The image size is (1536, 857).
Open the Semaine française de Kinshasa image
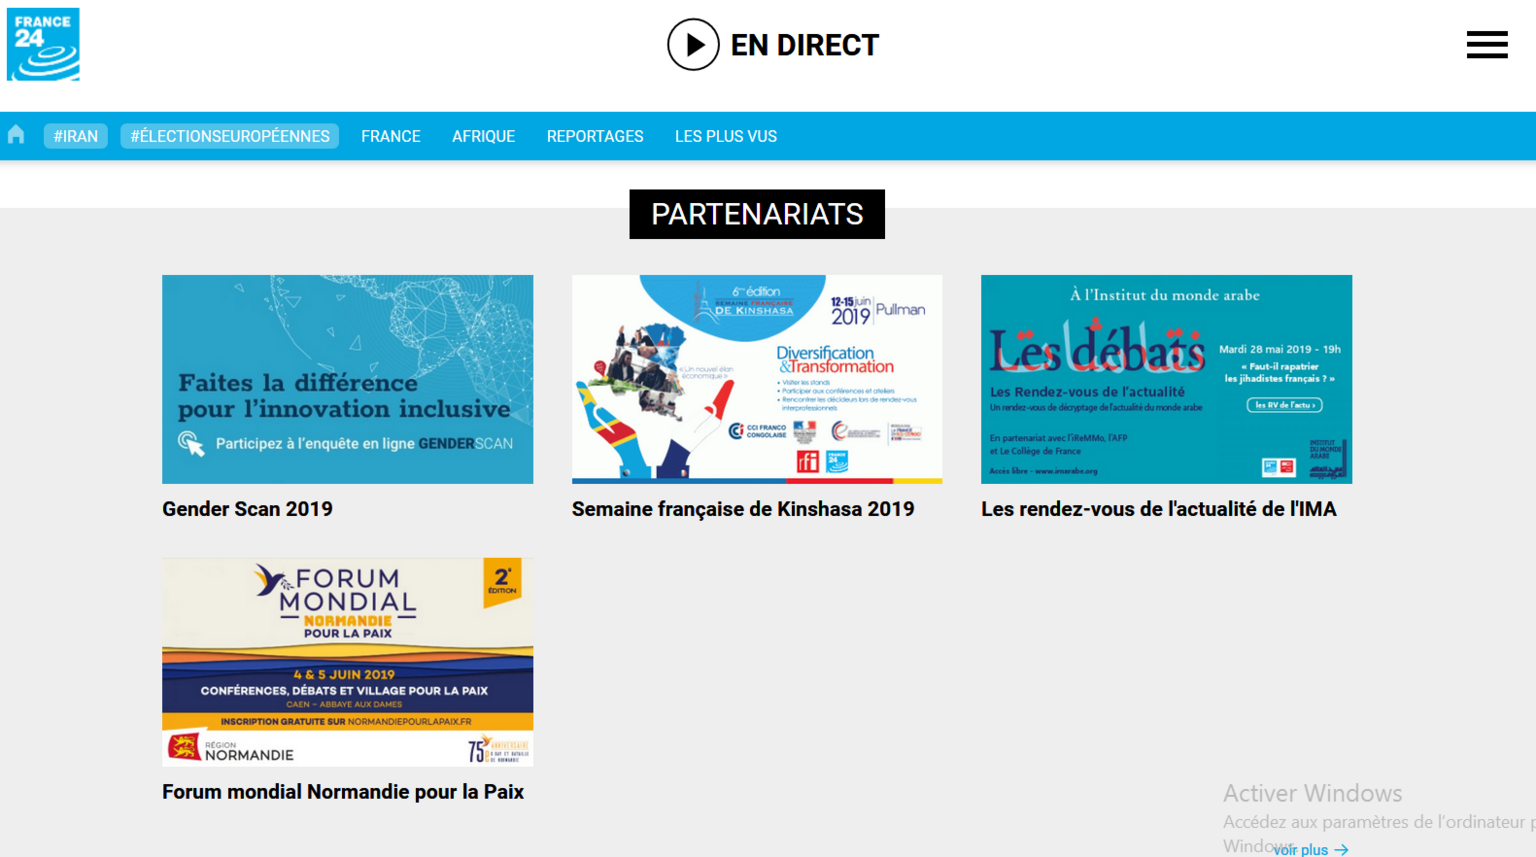(x=756, y=379)
